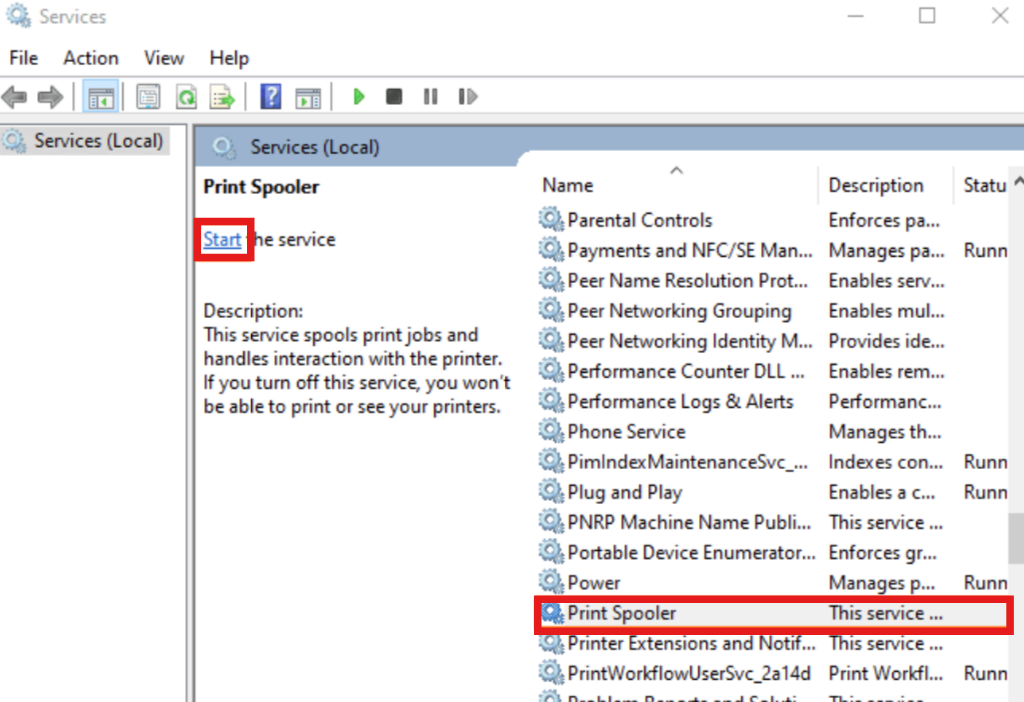1024x702 pixels.
Task: Click the Services app icon in title bar
Action: tap(18, 16)
